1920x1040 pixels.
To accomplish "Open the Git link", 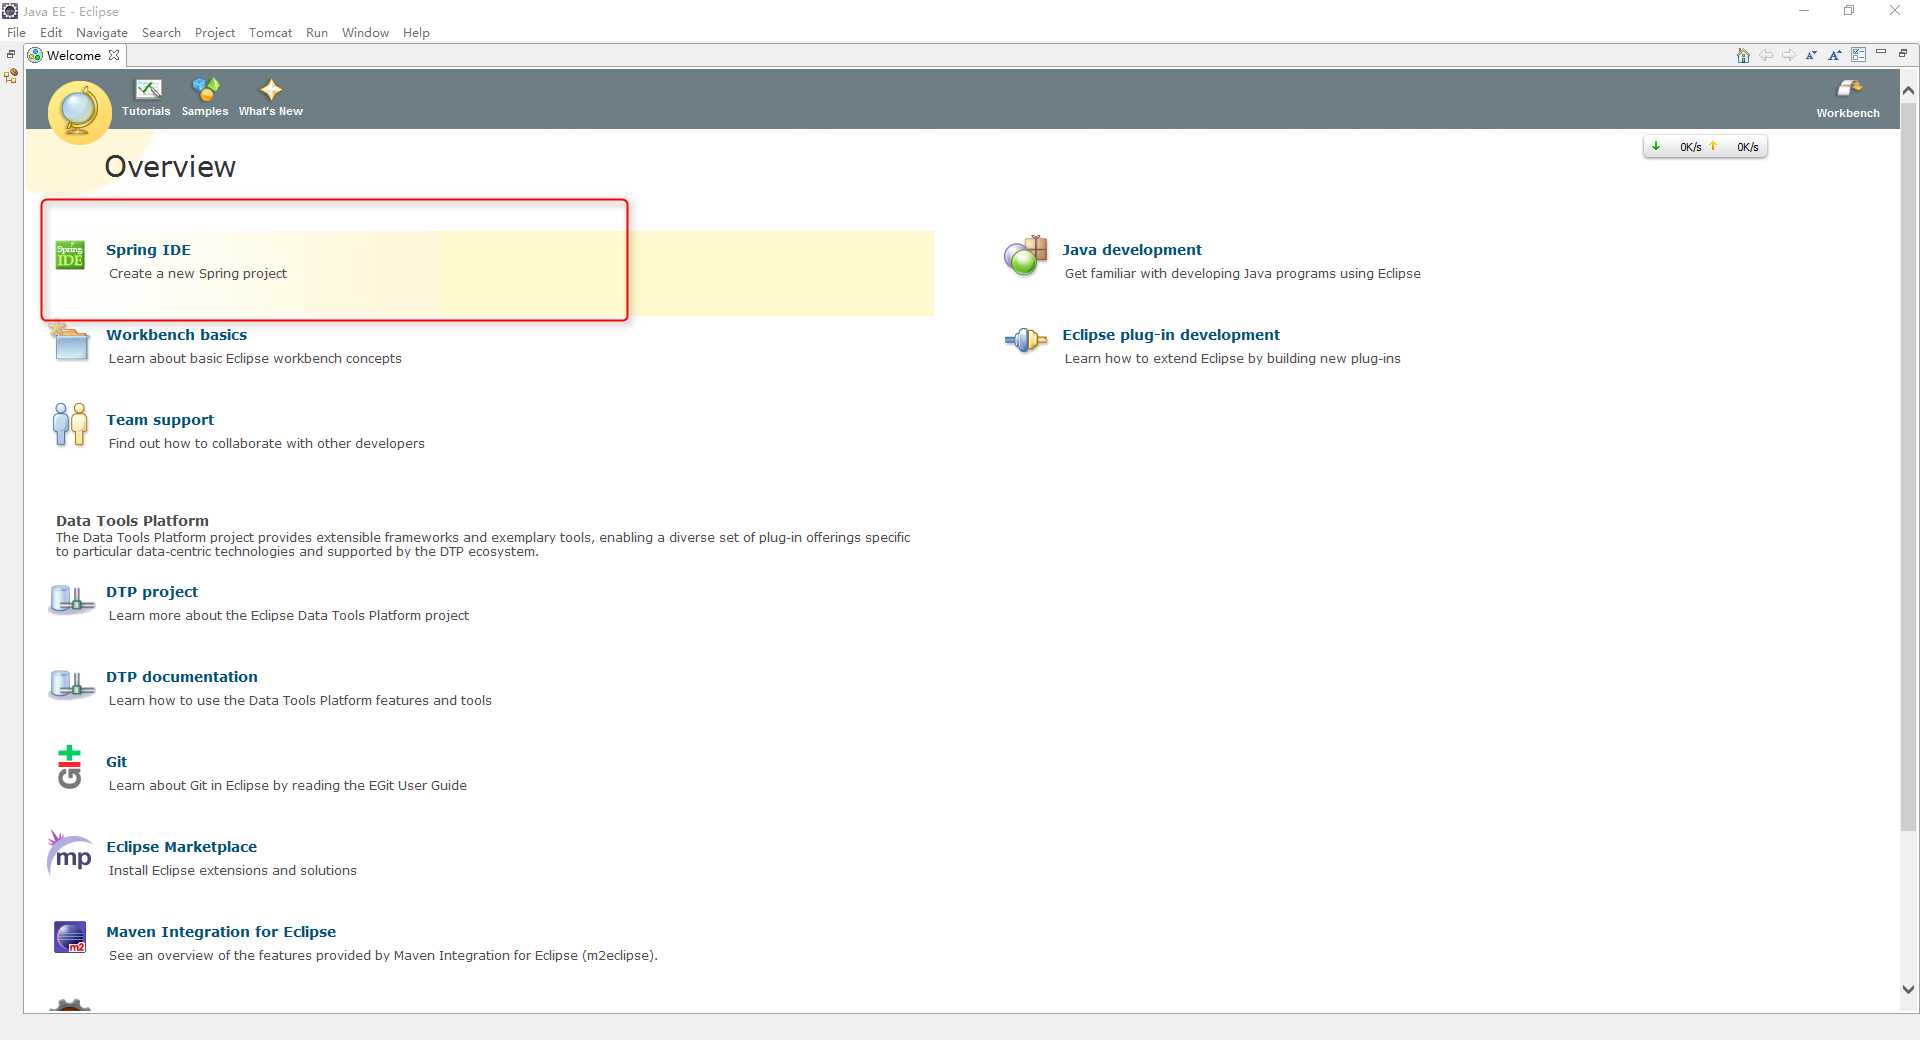I will [117, 762].
